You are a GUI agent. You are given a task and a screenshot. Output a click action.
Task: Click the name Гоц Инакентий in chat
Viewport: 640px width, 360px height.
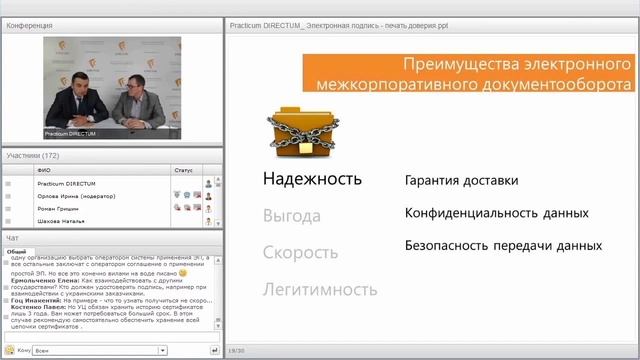click(x=36, y=300)
